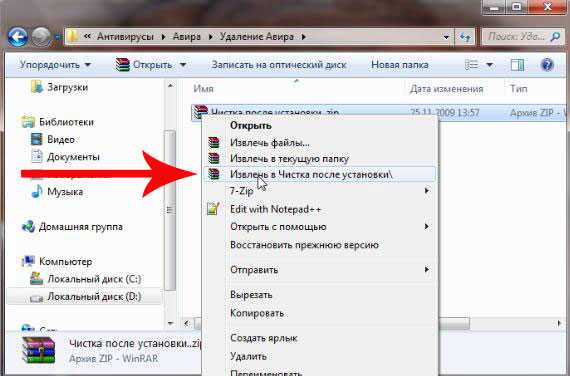Viewport: 570px width, 376px height.
Task: Click the Домашняя группа icon
Action: [28, 227]
